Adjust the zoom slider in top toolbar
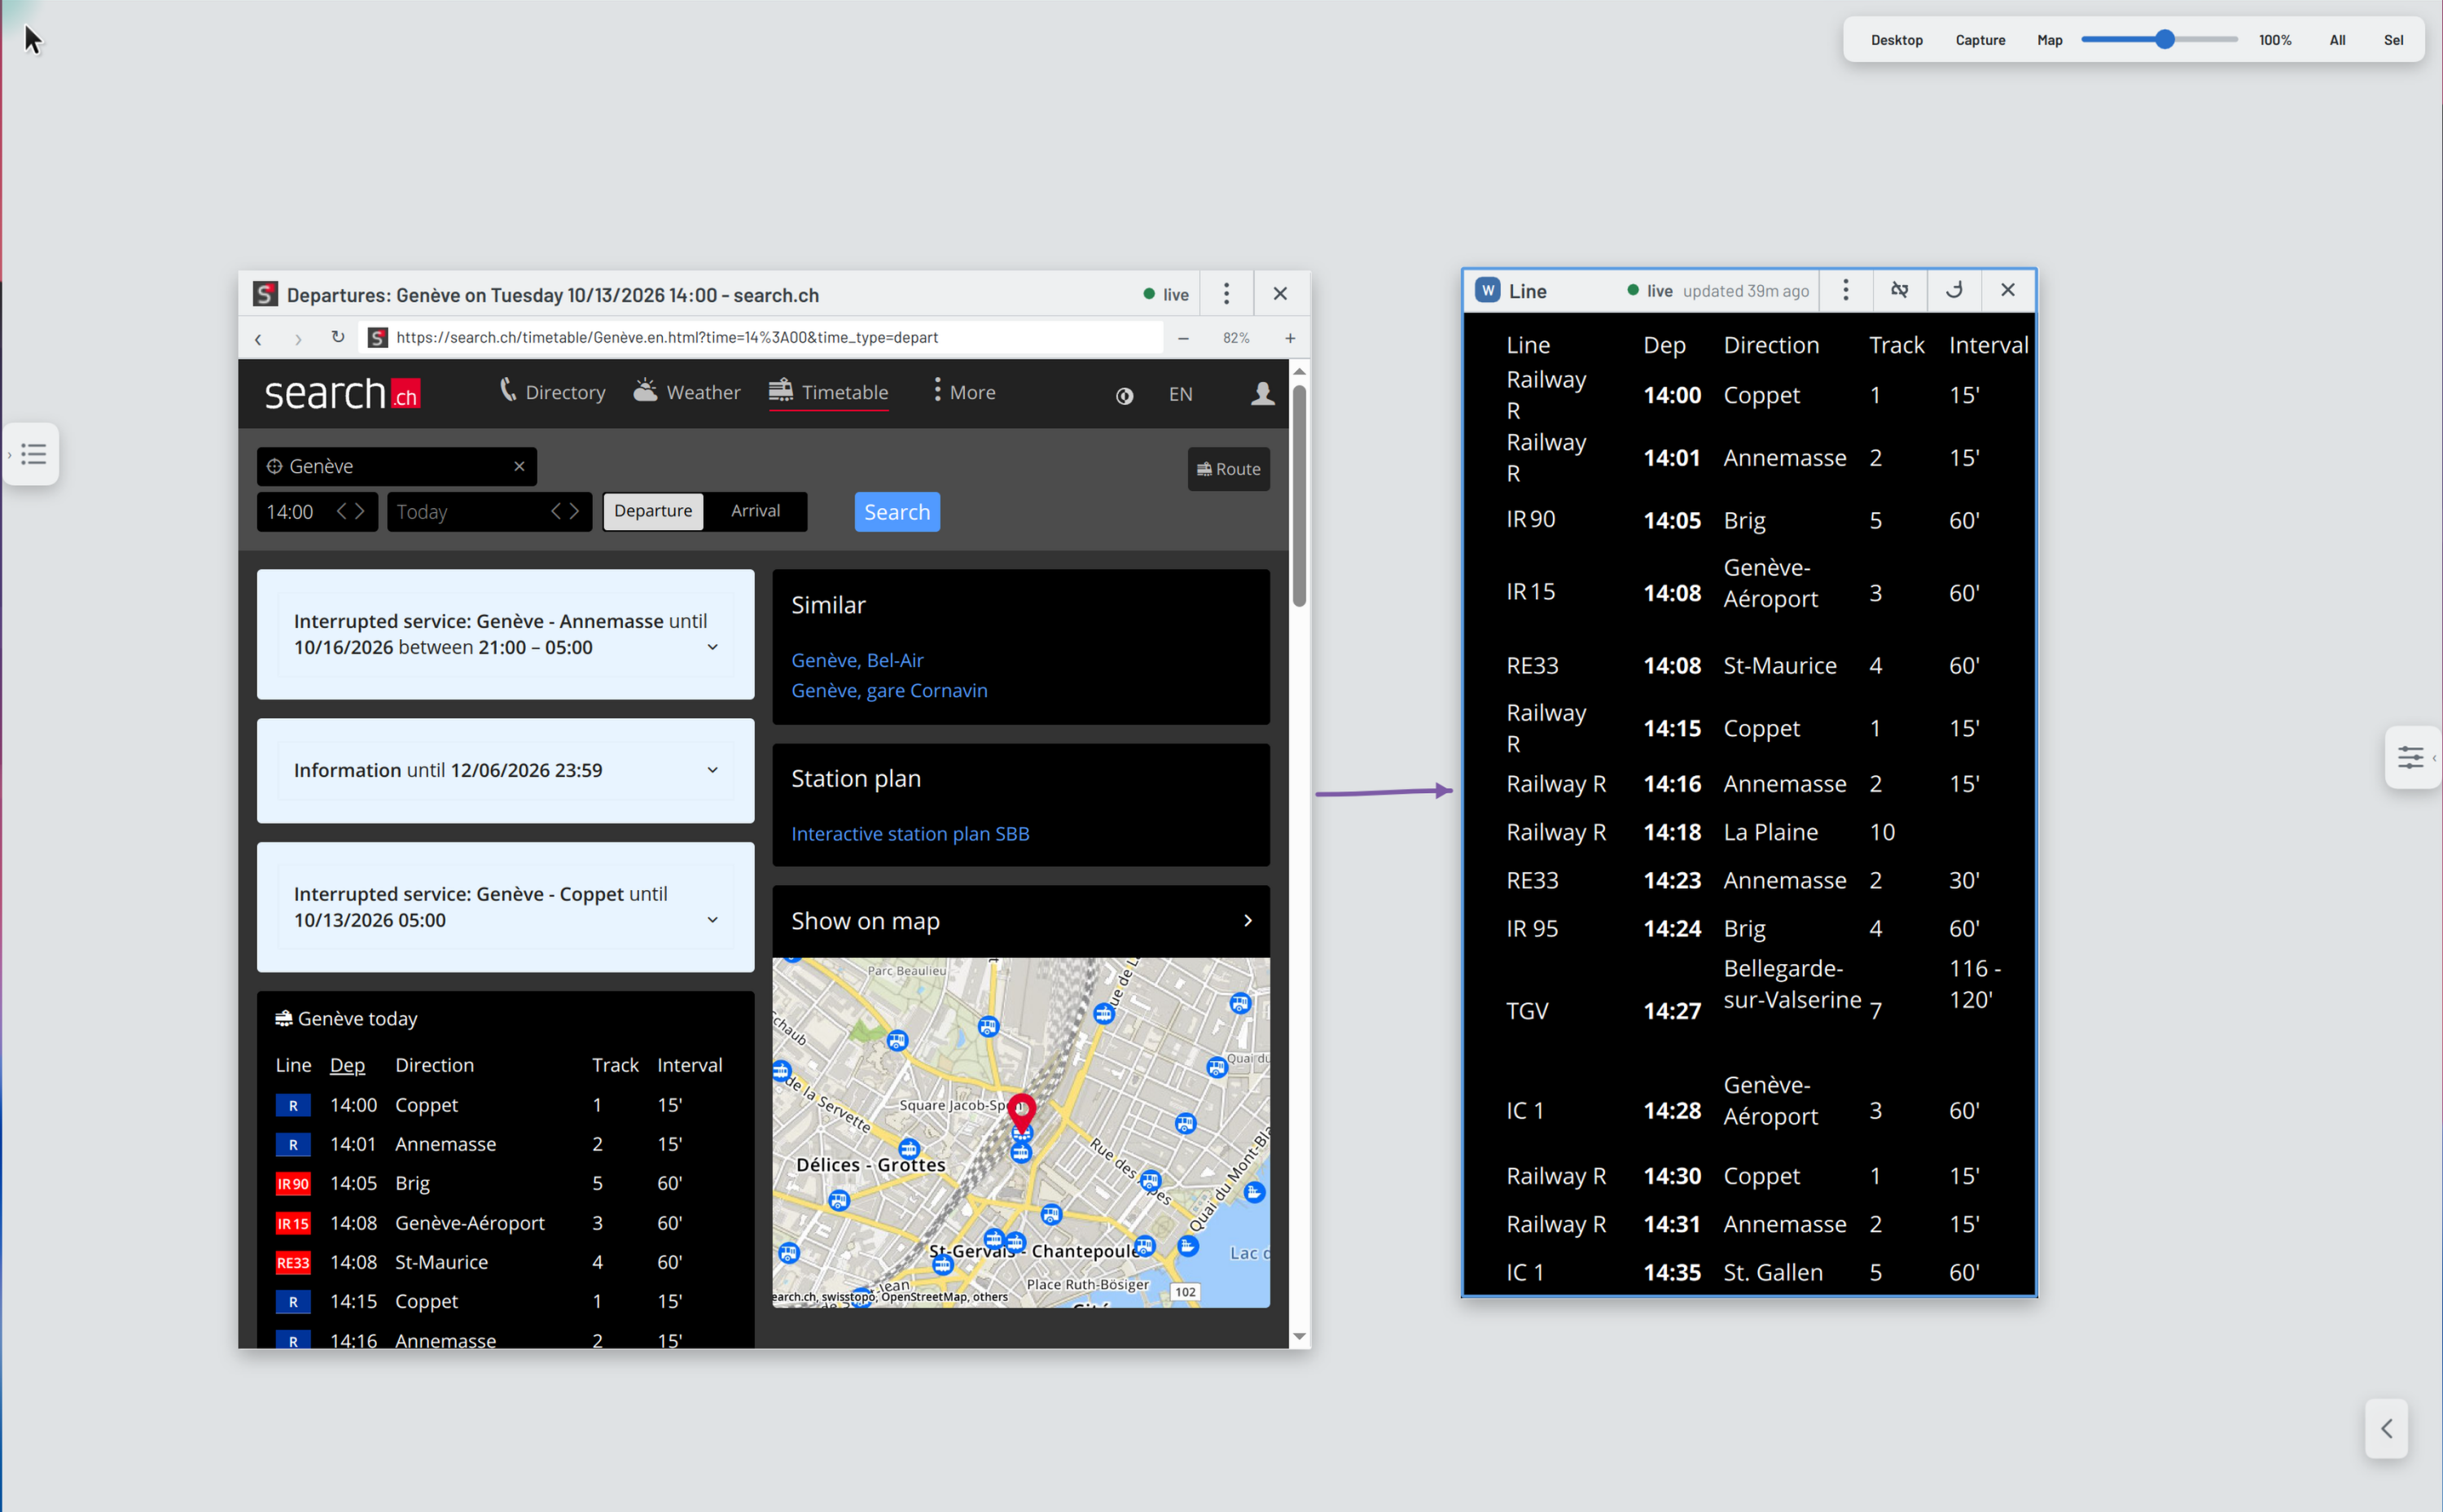Screen dimensions: 2443x1512 click(2164, 40)
